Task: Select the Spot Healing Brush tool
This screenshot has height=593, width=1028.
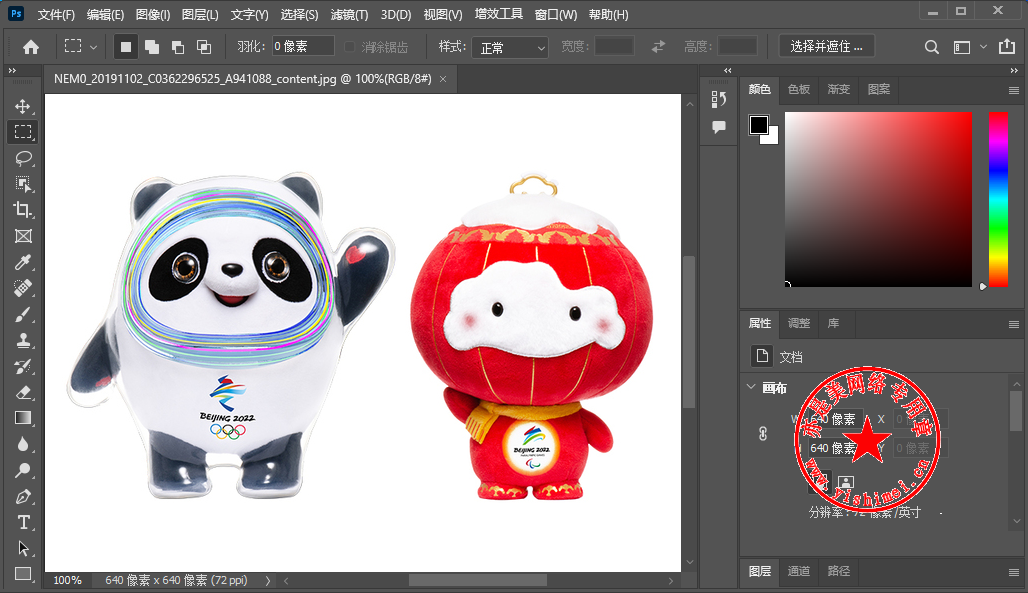Action: pos(23,288)
